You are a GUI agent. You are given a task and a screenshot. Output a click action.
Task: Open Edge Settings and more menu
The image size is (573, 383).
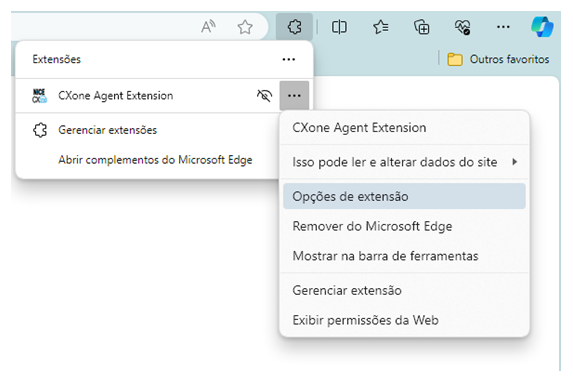[x=503, y=27]
